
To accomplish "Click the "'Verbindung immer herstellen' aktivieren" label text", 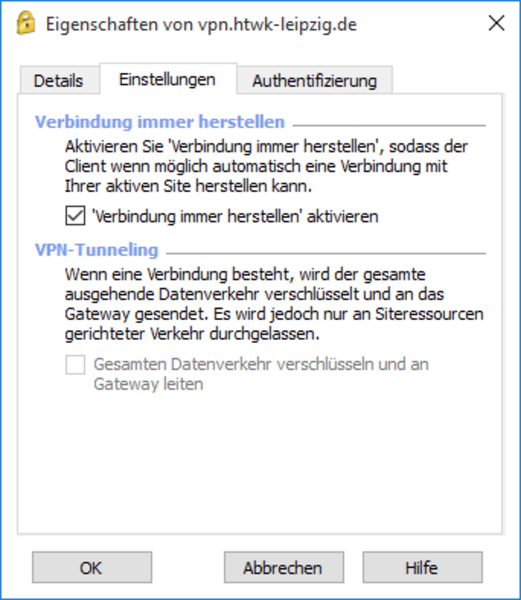I will pos(235,216).
